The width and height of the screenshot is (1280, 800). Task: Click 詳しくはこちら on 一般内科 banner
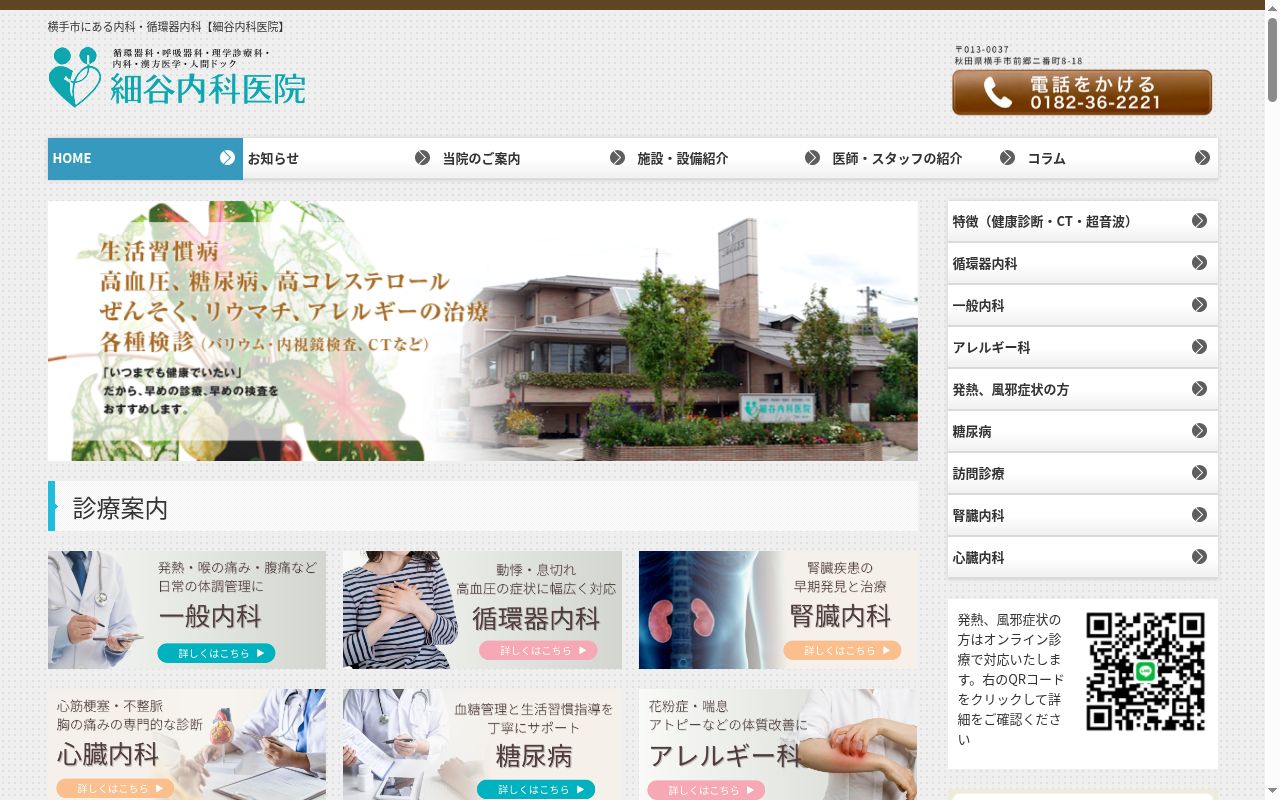(x=216, y=653)
